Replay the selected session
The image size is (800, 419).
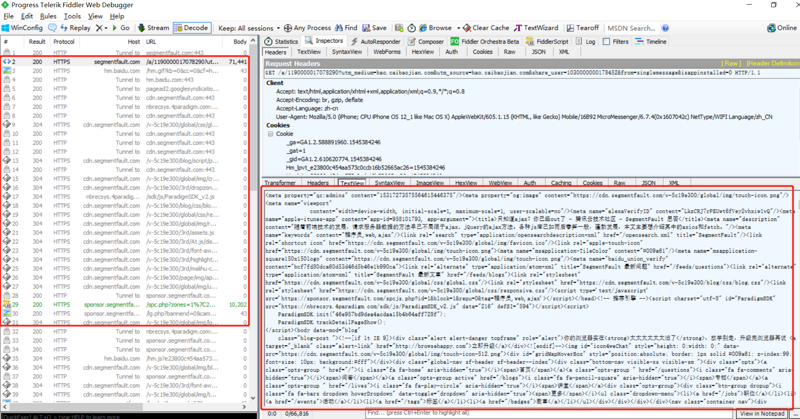click(75, 28)
